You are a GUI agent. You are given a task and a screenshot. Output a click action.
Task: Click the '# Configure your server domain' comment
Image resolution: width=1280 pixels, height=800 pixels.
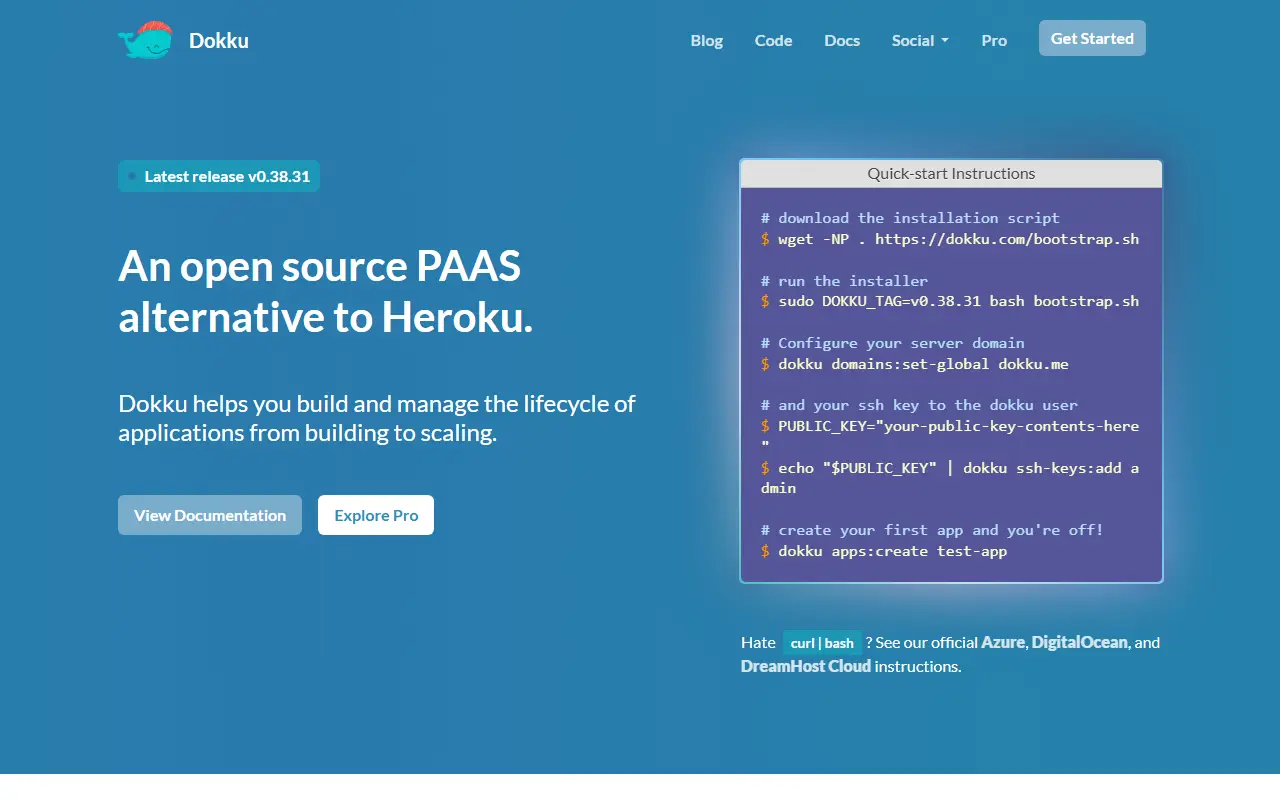(x=893, y=343)
